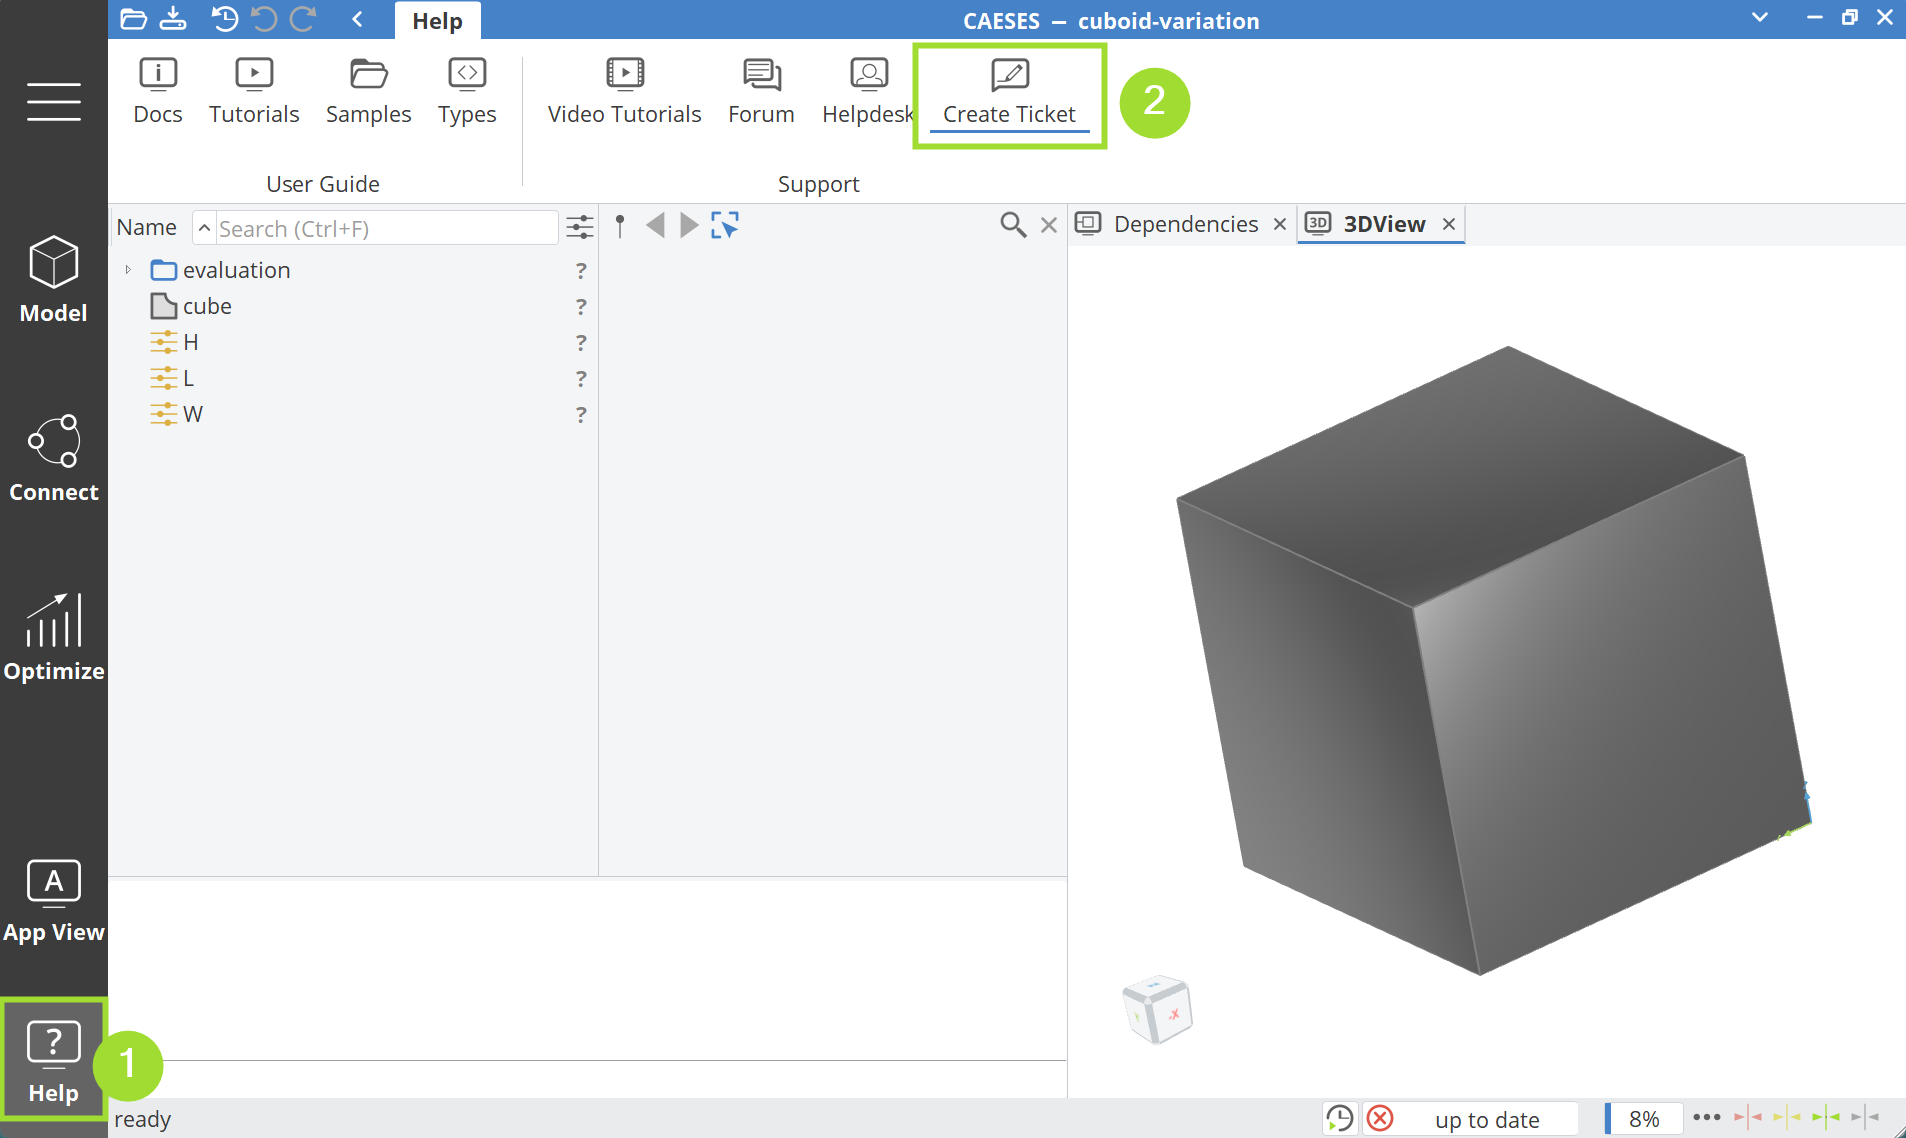Open the Forum support page
This screenshot has width=1906, height=1138.
click(761, 91)
